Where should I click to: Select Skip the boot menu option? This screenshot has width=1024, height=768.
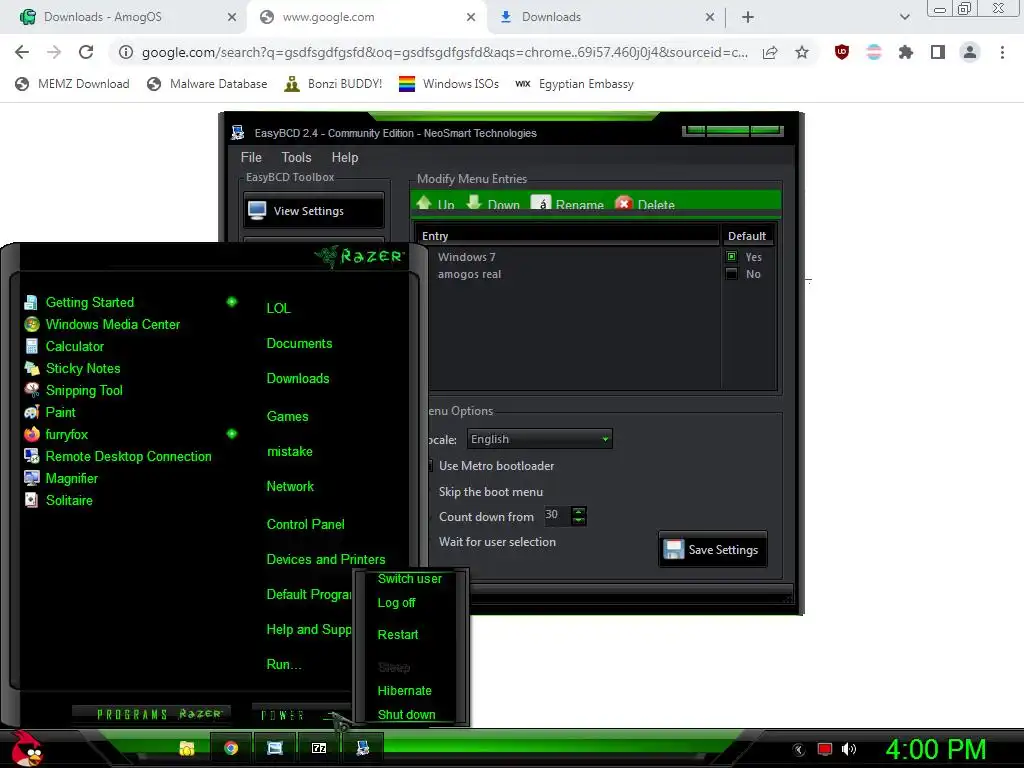(490, 492)
